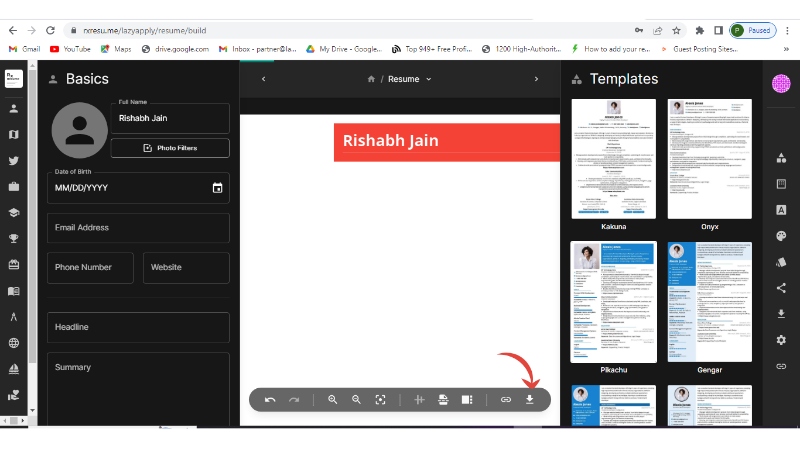Click the Email Address field
Viewport: 800px width, 449px height.
[x=138, y=228]
